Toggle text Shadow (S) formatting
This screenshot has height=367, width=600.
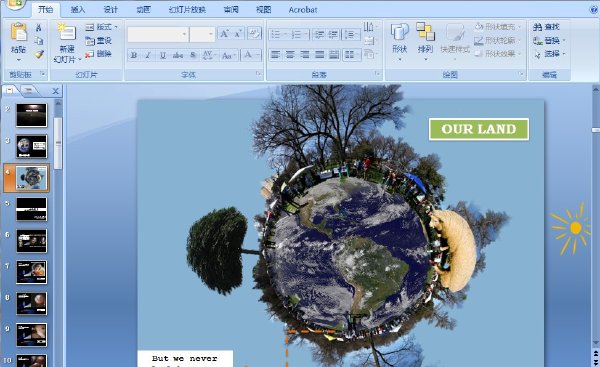193,55
